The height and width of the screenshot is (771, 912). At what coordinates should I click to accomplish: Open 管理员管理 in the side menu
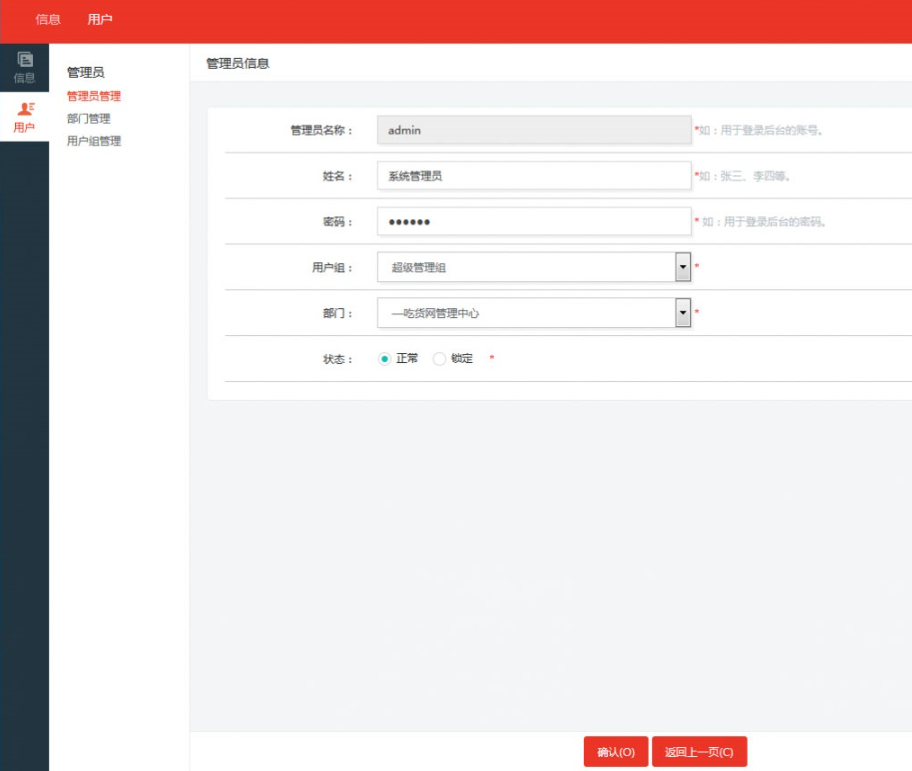tap(94, 97)
